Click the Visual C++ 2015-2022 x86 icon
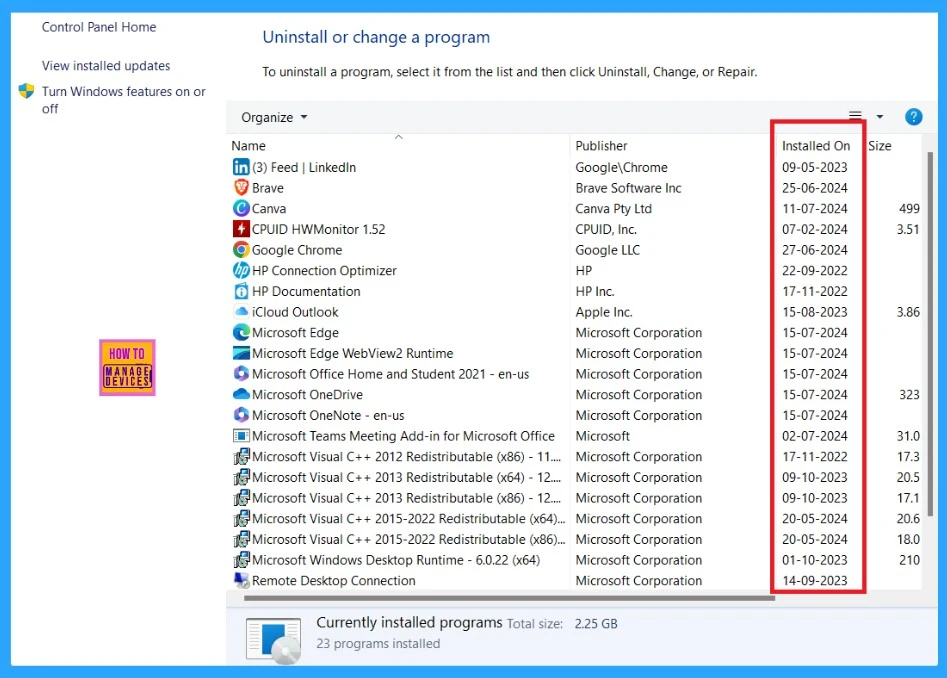 click(241, 539)
